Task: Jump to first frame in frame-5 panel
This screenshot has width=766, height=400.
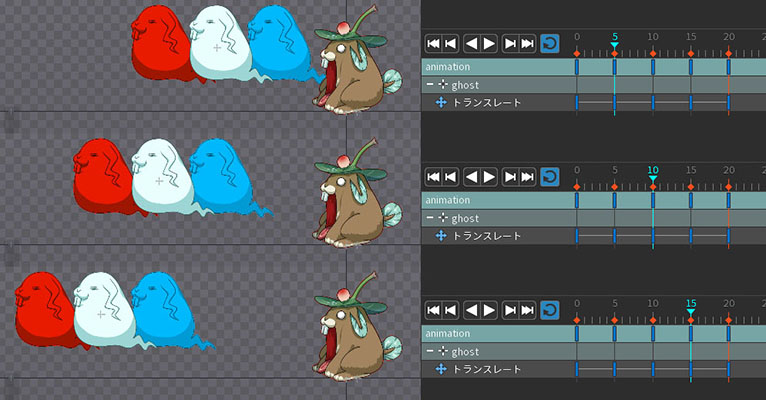Action: click(433, 43)
